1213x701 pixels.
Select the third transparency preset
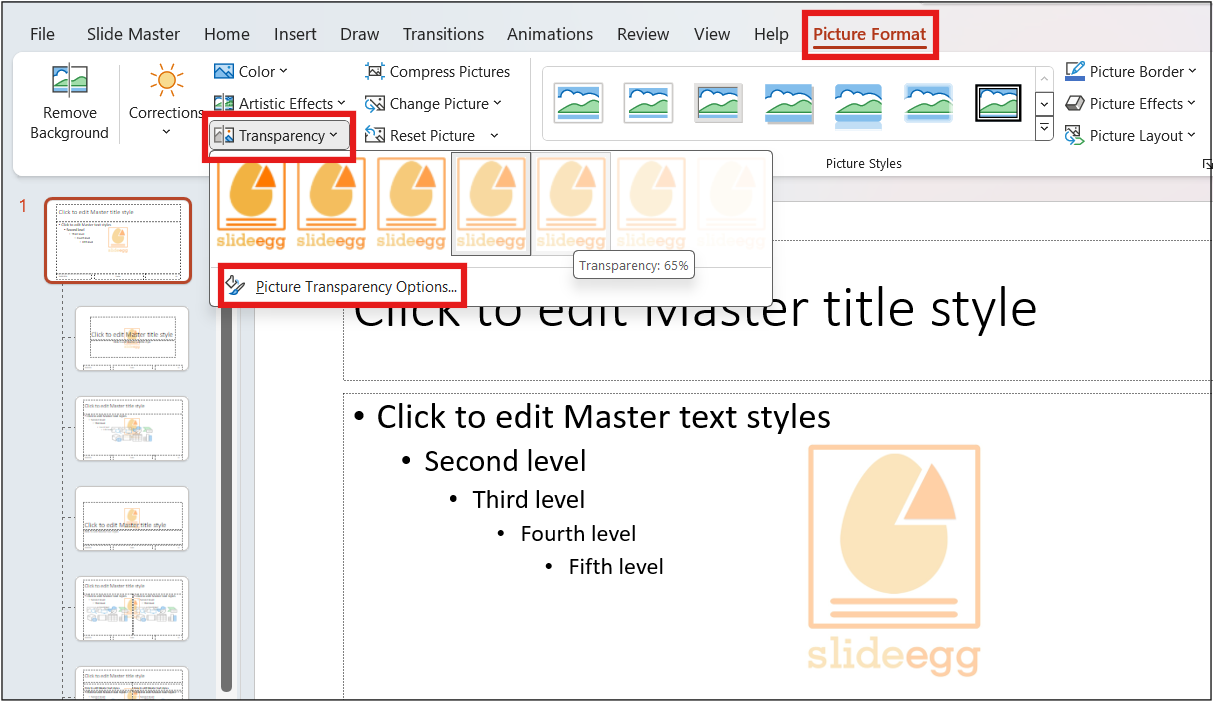(411, 204)
